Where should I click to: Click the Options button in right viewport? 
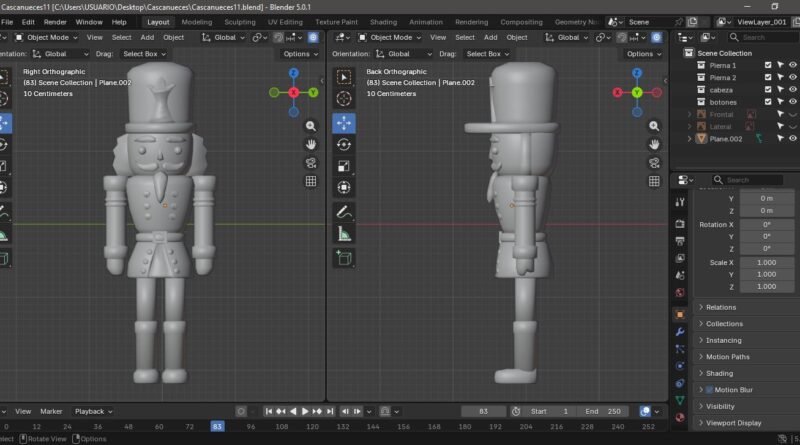pos(642,54)
